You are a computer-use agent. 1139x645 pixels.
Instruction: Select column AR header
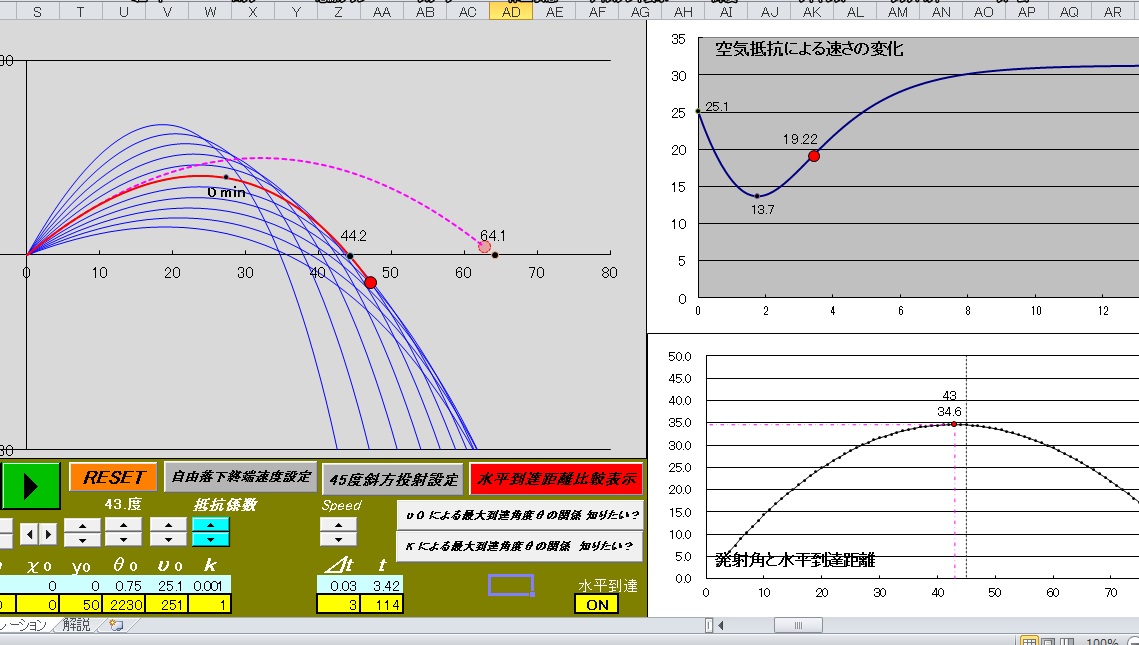(1112, 11)
